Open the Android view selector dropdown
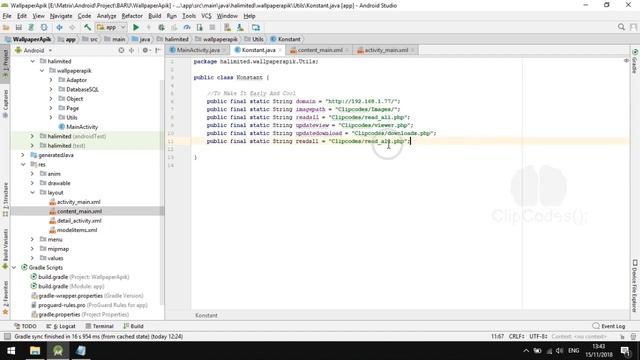The image size is (640, 360). (34, 50)
